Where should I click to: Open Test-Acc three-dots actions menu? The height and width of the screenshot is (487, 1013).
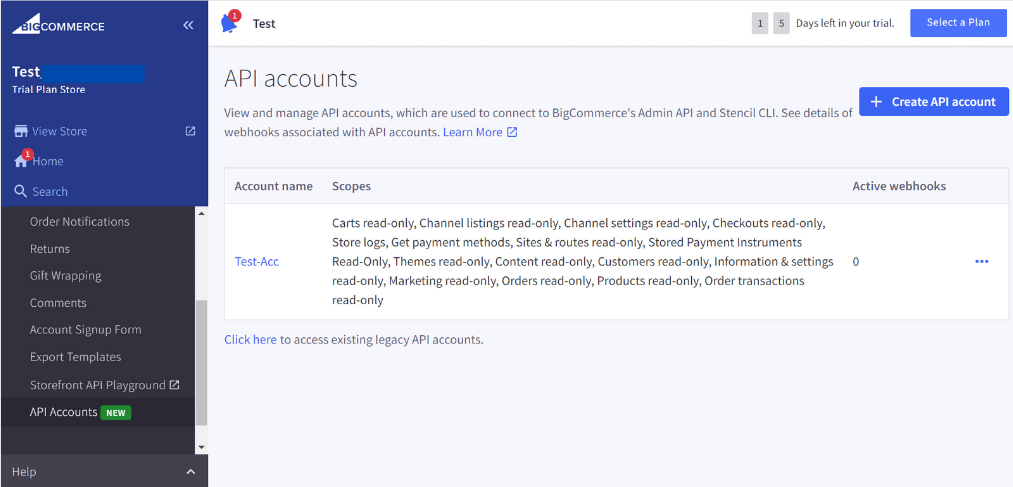point(981,262)
